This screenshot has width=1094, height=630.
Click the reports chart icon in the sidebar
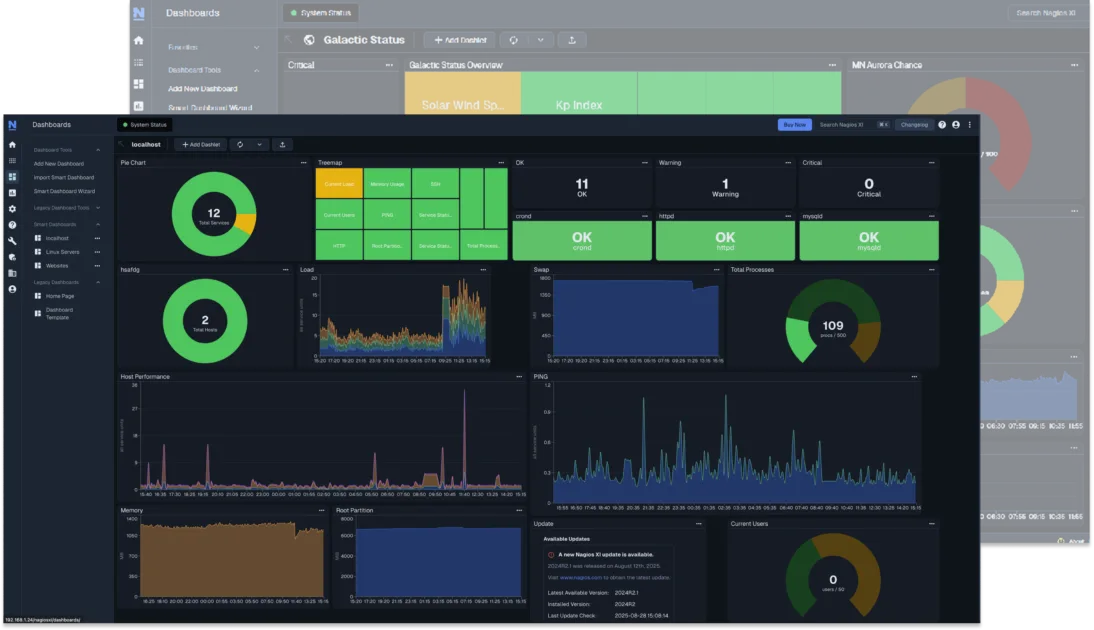[x=13, y=193]
